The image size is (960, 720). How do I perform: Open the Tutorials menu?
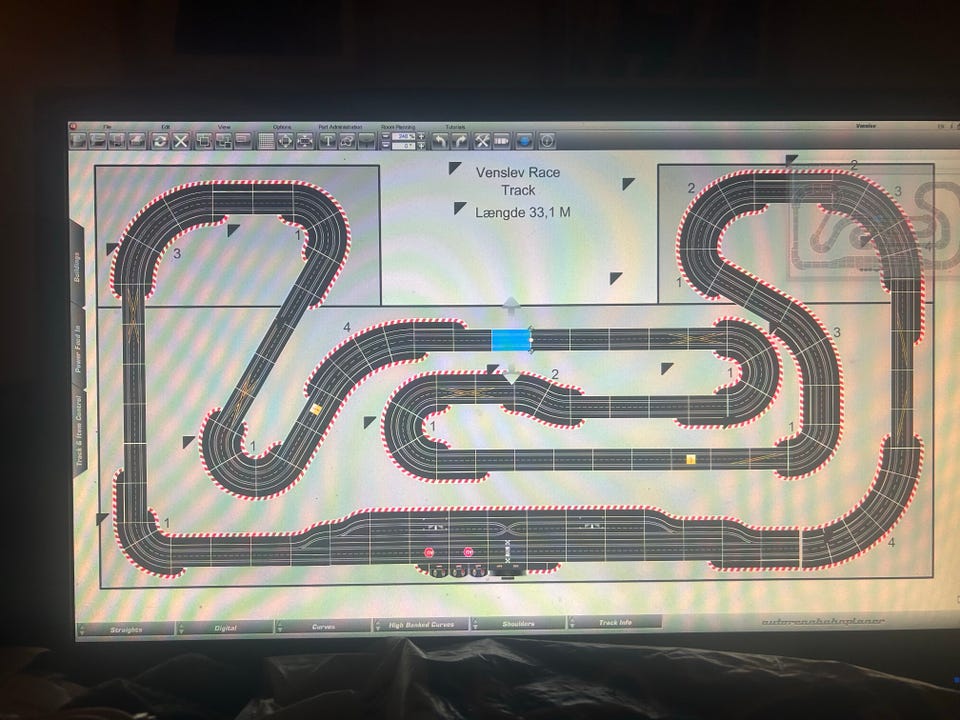[x=455, y=127]
